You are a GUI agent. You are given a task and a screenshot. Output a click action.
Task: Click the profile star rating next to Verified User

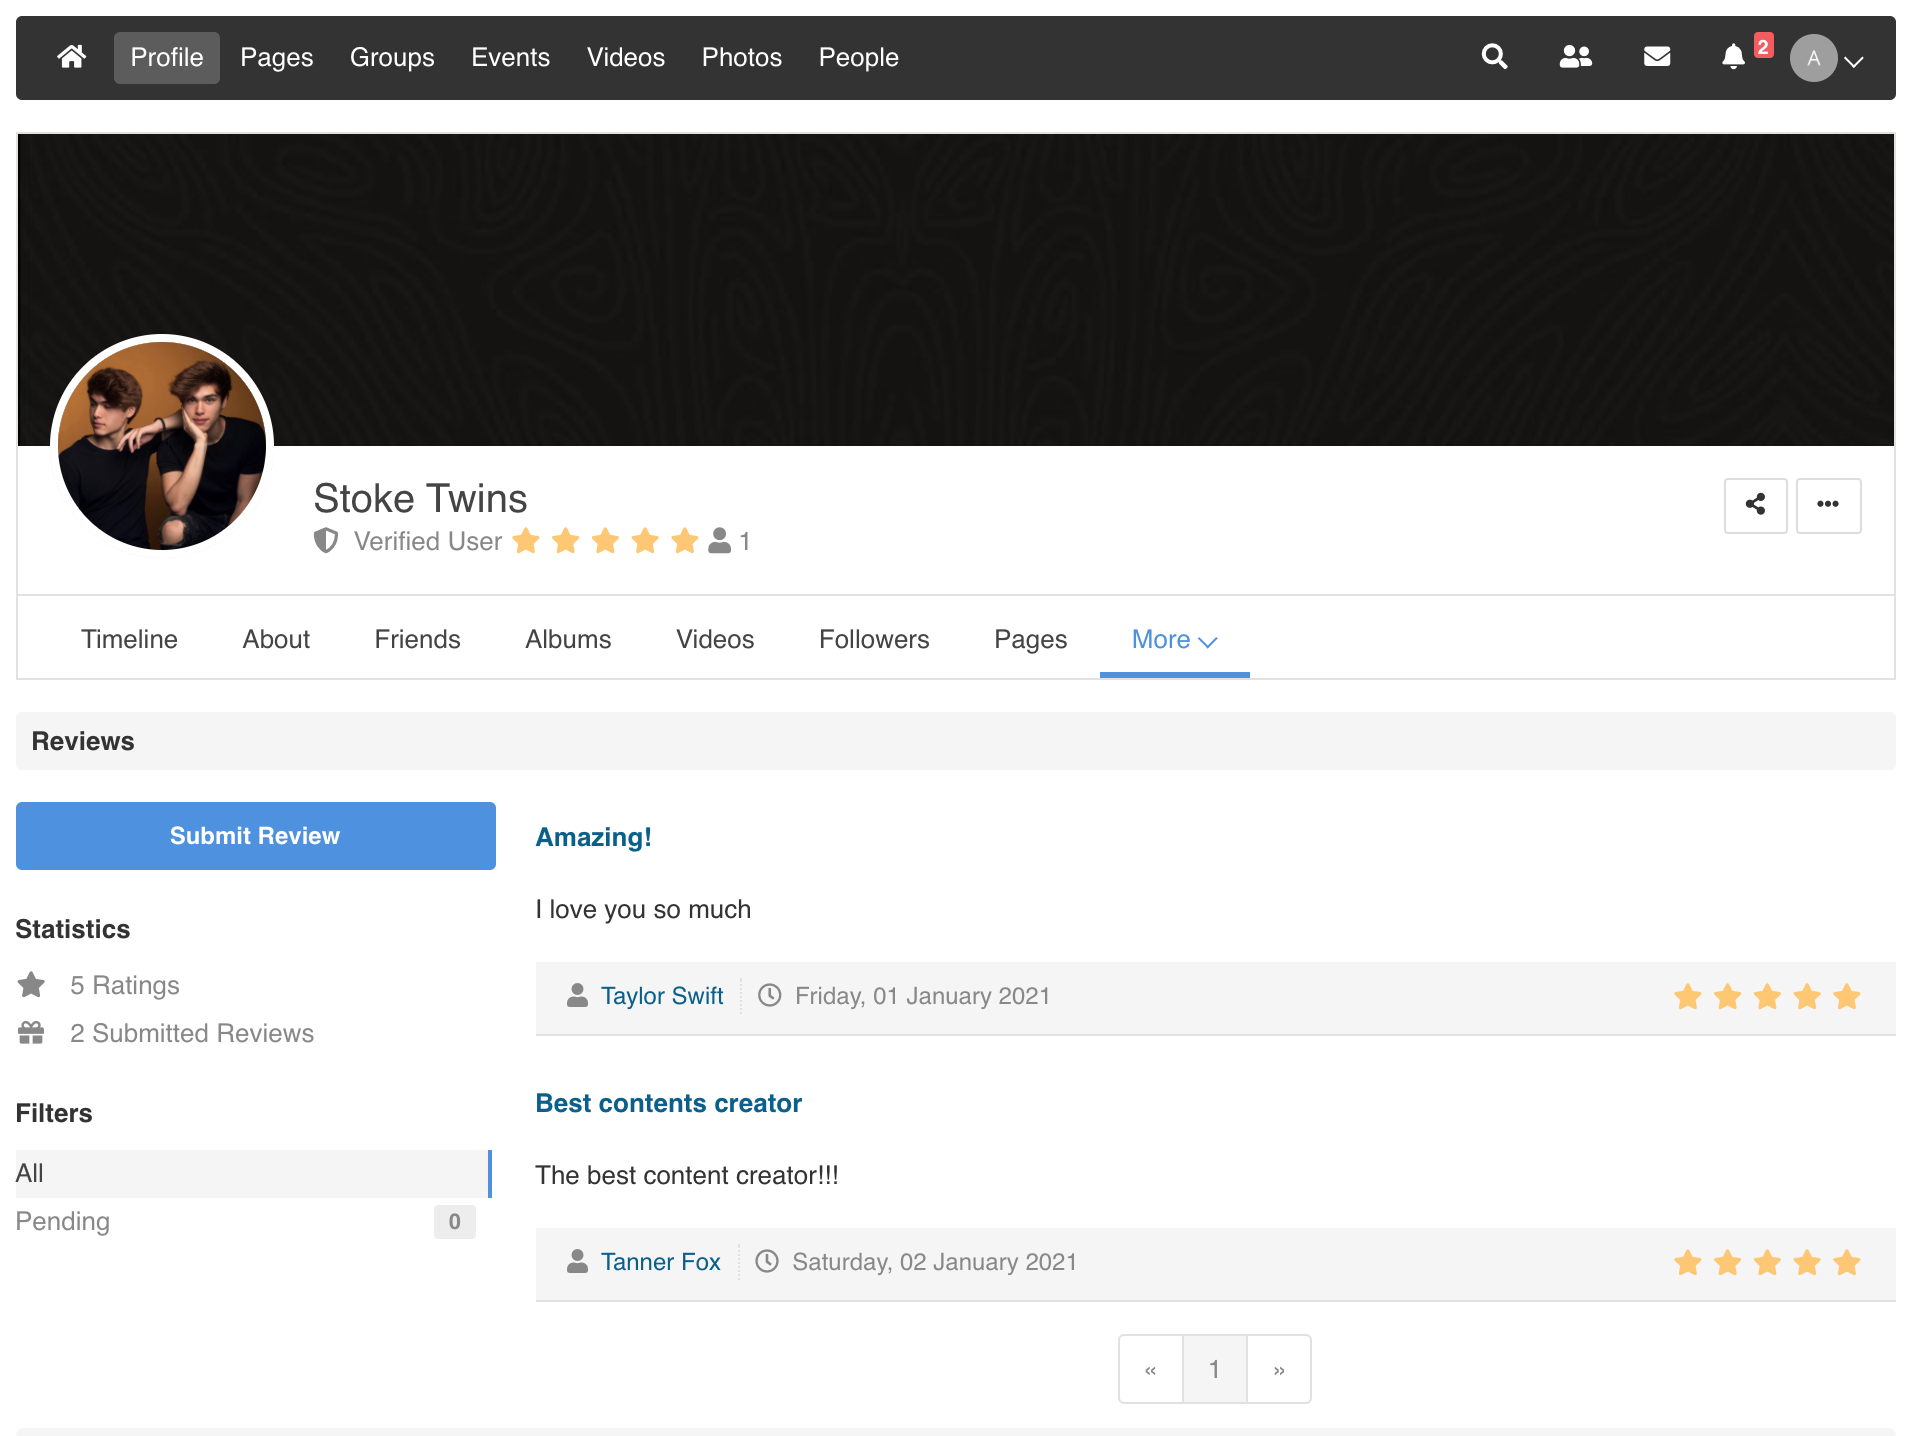tap(605, 541)
